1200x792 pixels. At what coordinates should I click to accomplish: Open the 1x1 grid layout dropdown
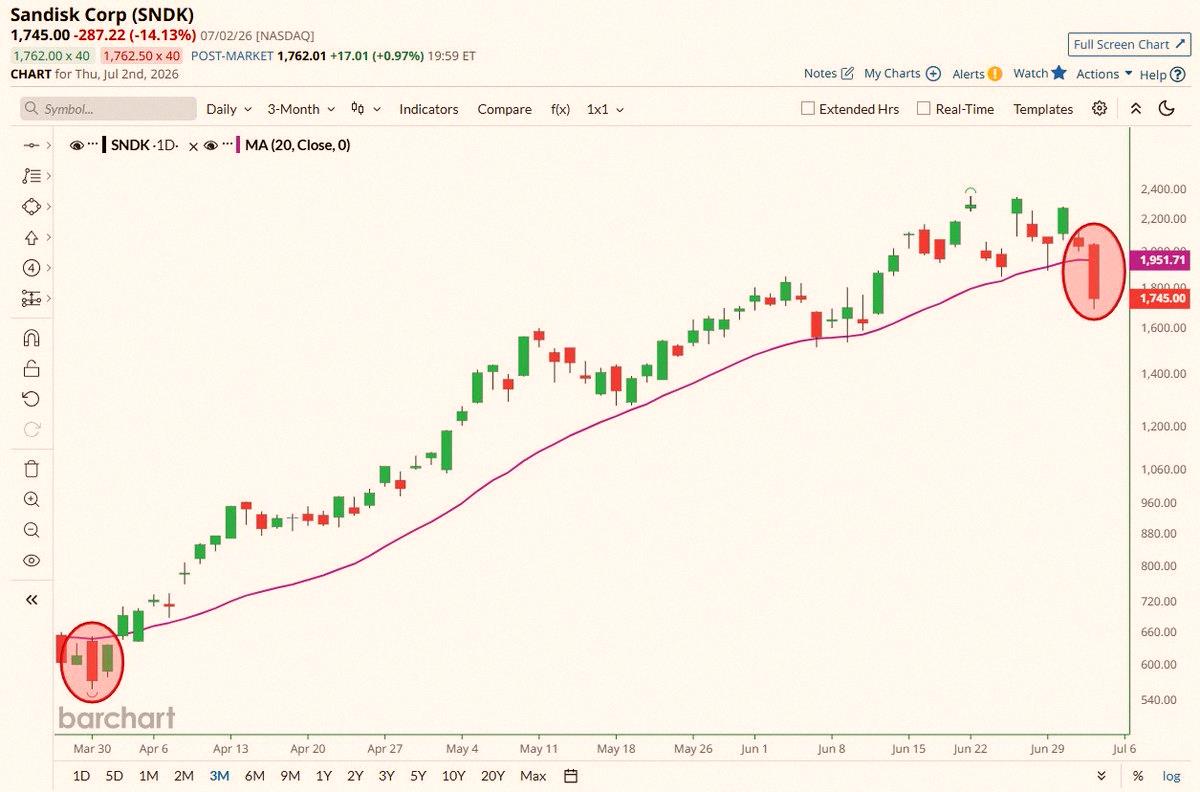tap(605, 109)
